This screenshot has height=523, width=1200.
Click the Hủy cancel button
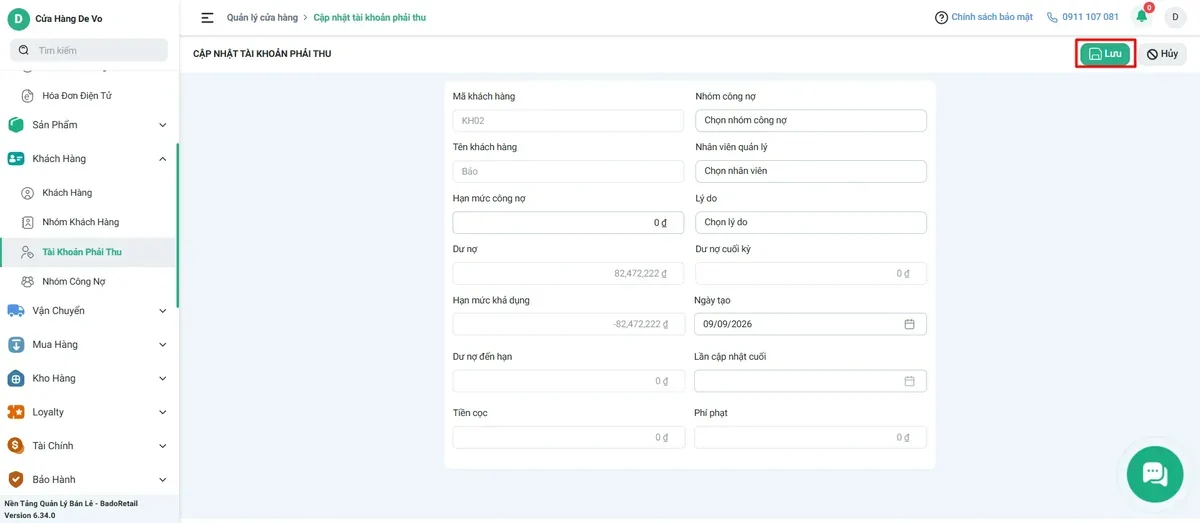pyautogui.click(x=1163, y=54)
